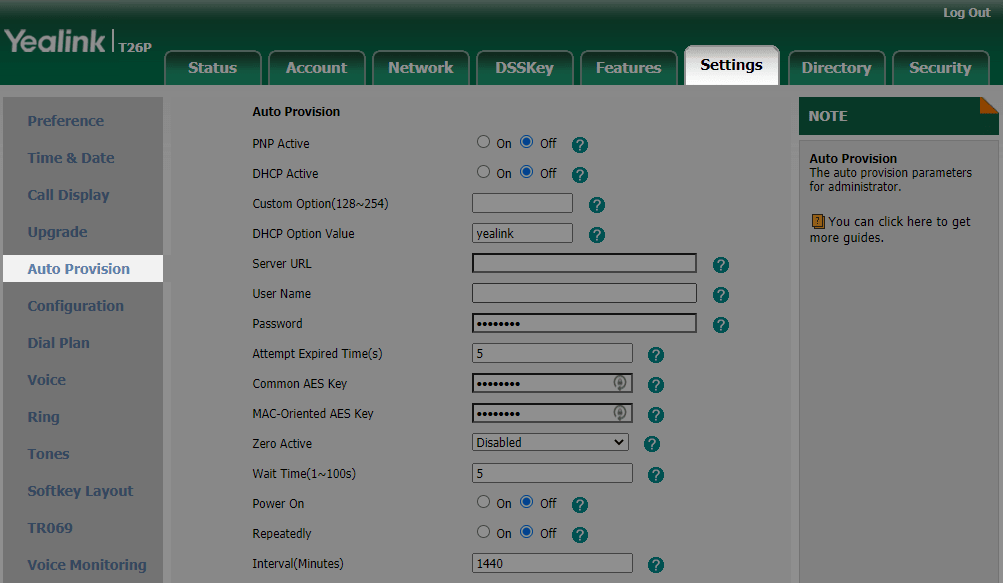Set Repeatedly to Off
The height and width of the screenshot is (583, 1003).
pyautogui.click(x=526, y=532)
